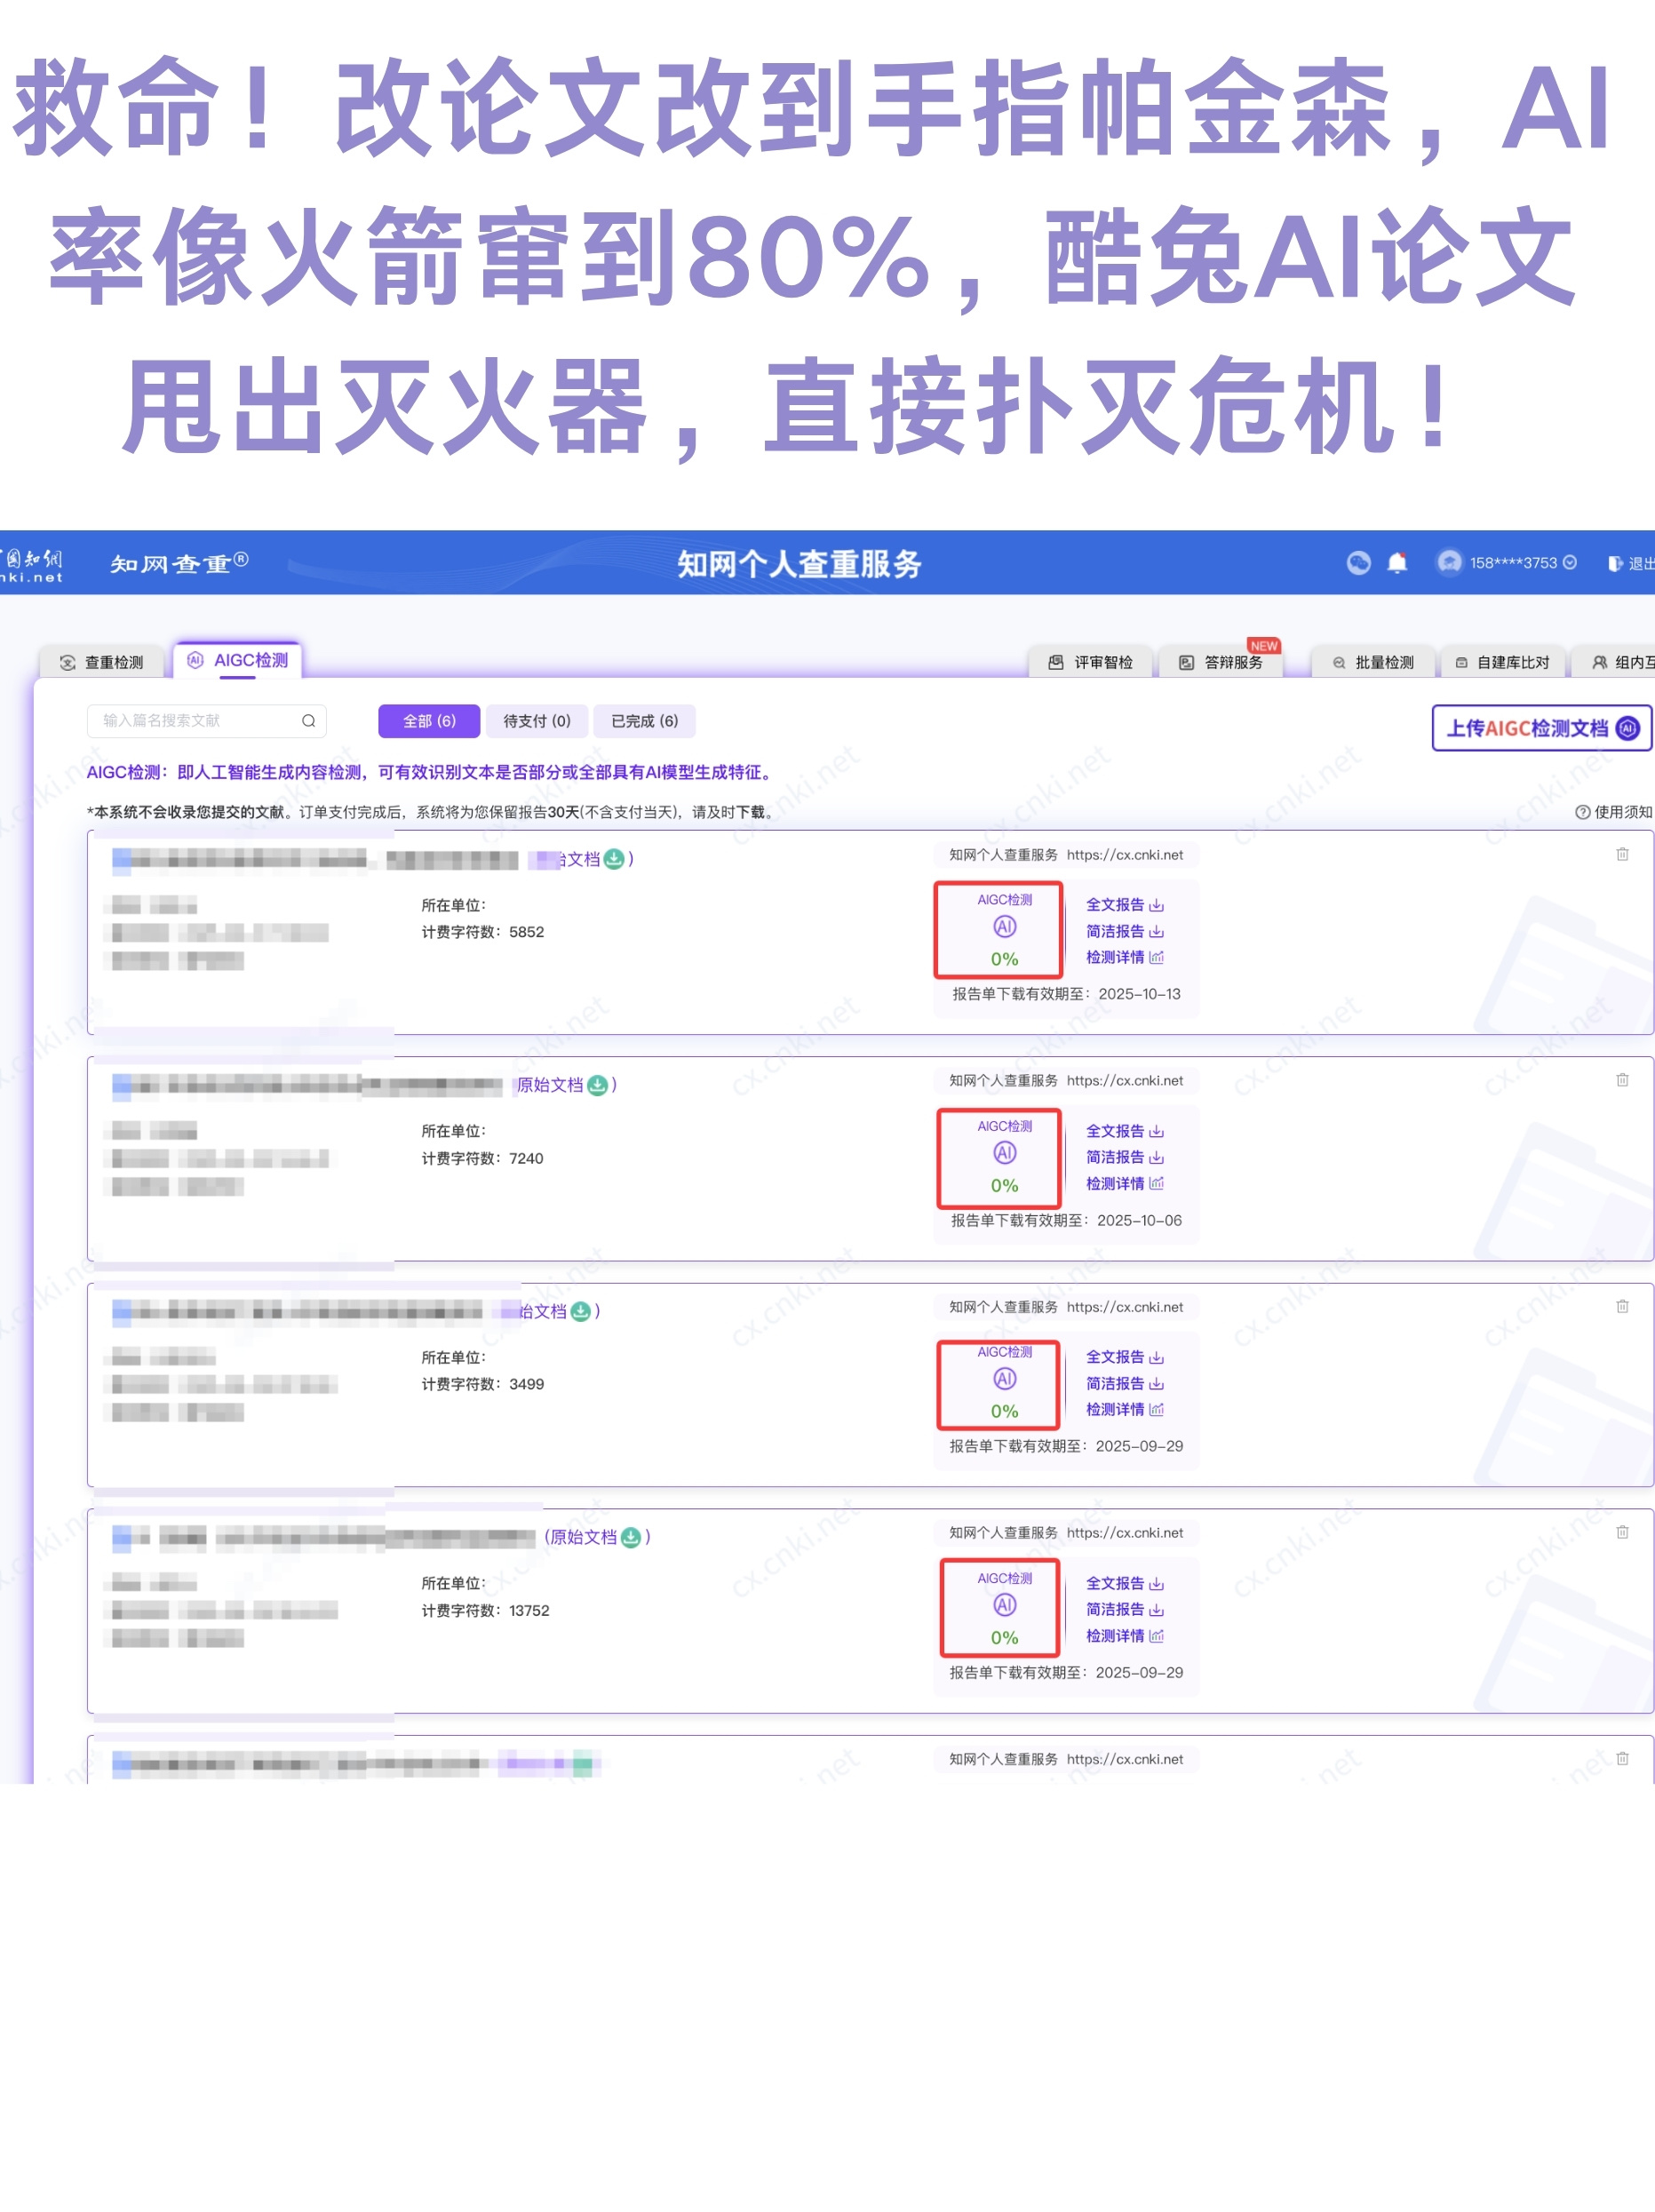Open https://cx.cnki.net link in 3499-character entry

1125,1307
